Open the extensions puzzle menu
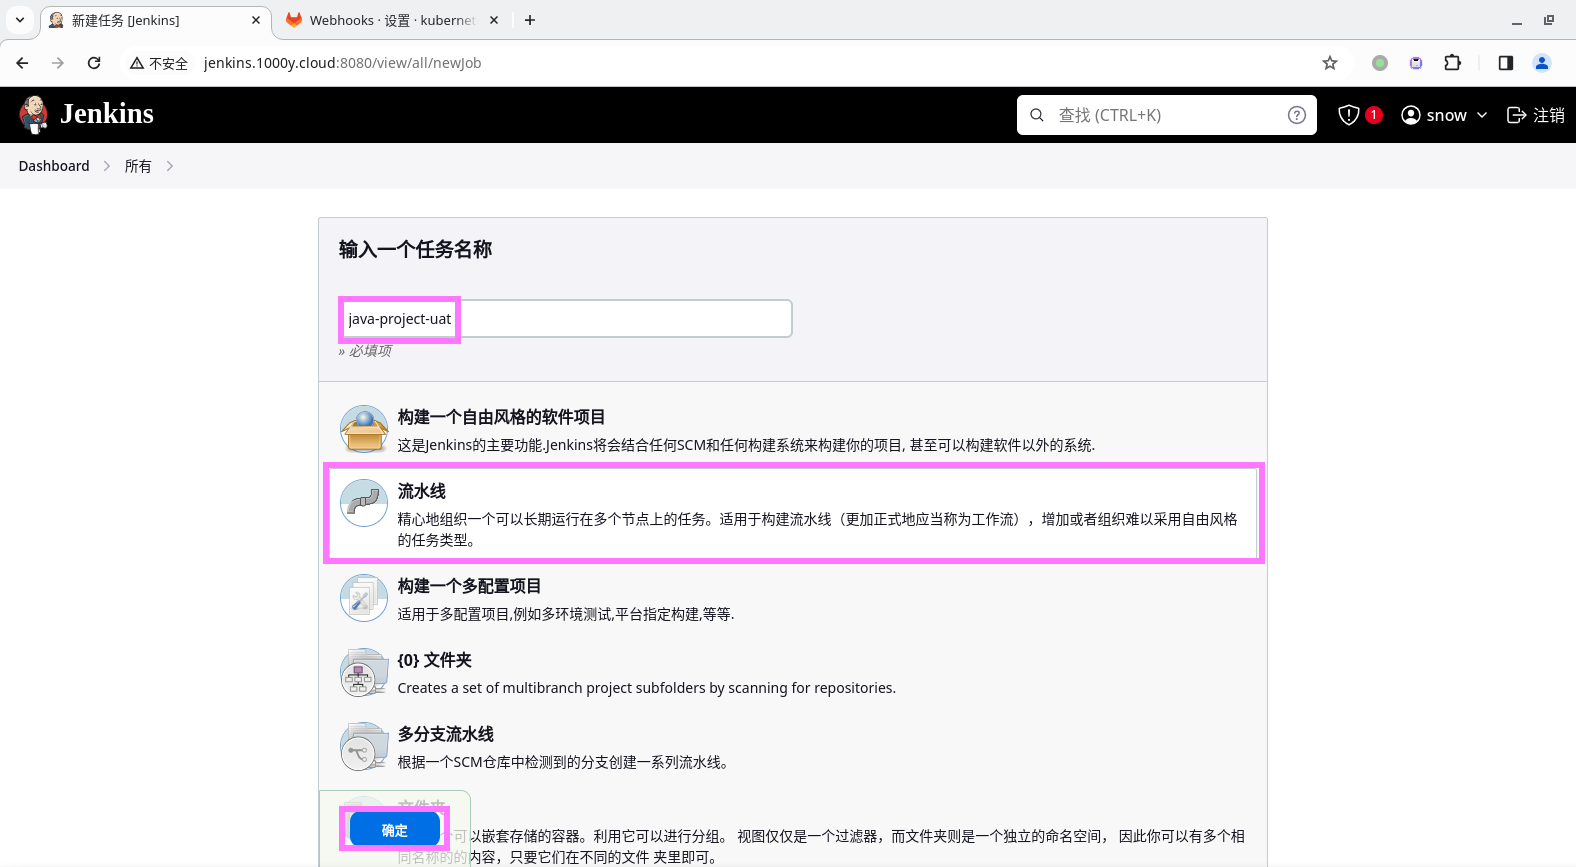 1453,63
